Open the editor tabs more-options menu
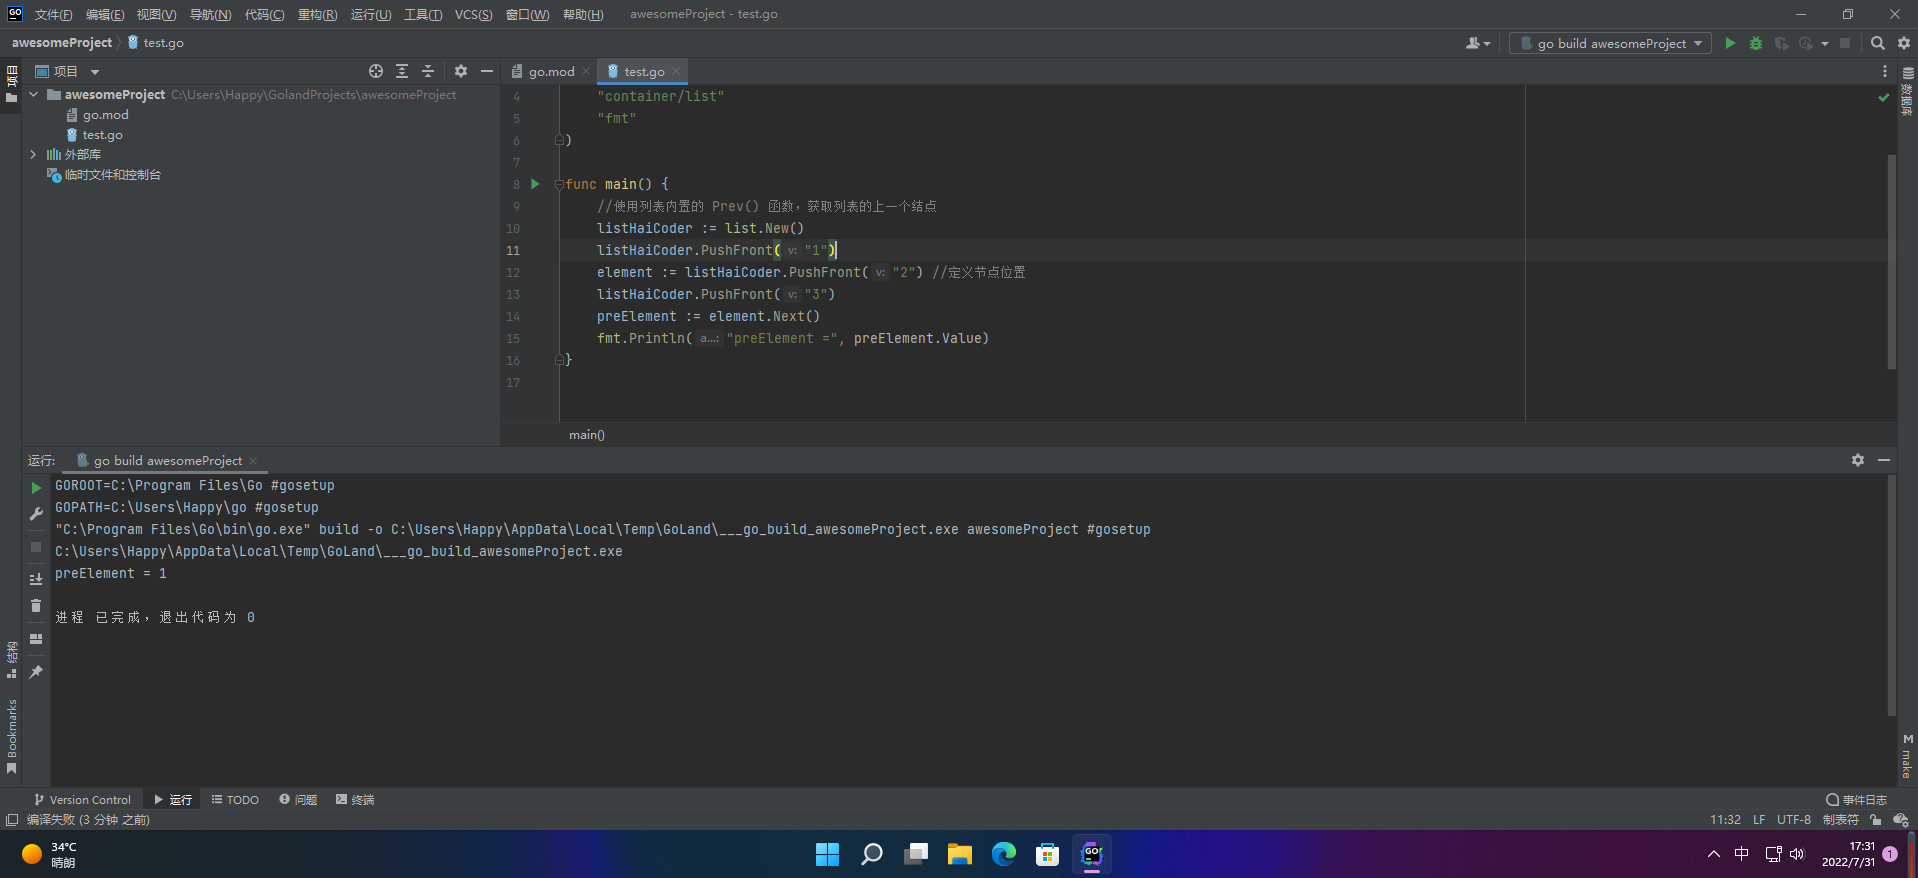 pyautogui.click(x=1885, y=71)
